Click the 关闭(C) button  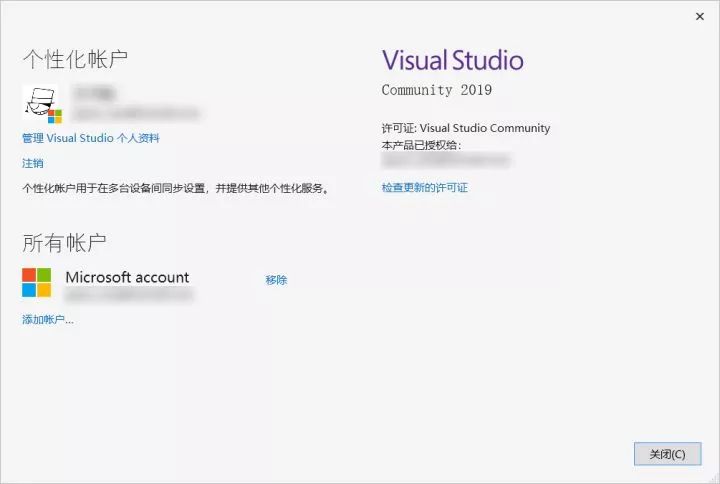(667, 454)
